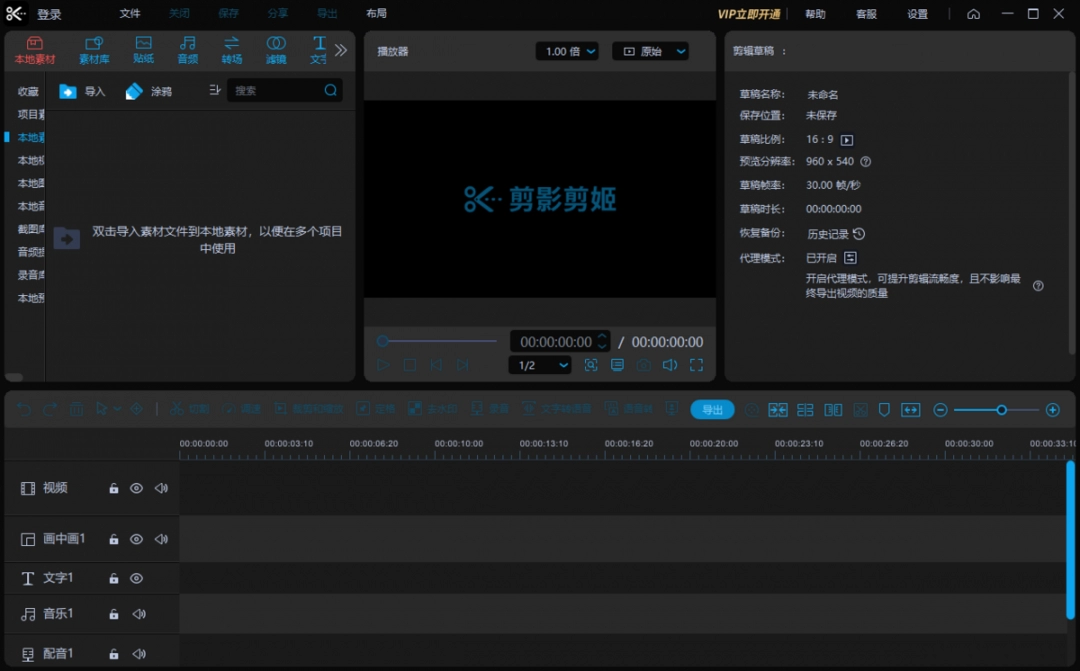
Task: Open the 原始 aspect ratio dropdown
Action: pyautogui.click(x=650, y=50)
